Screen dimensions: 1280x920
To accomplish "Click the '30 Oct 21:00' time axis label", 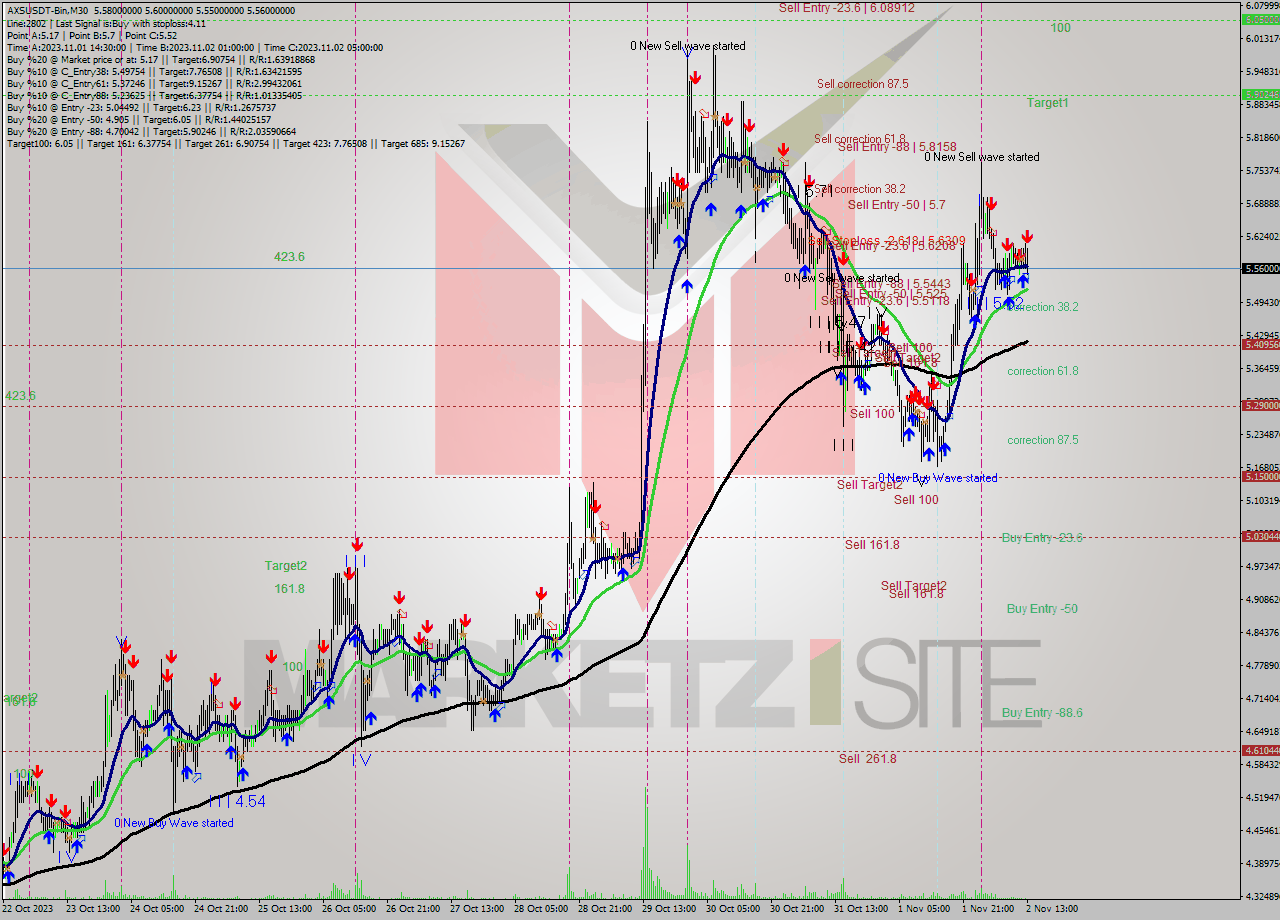I will click(797, 909).
